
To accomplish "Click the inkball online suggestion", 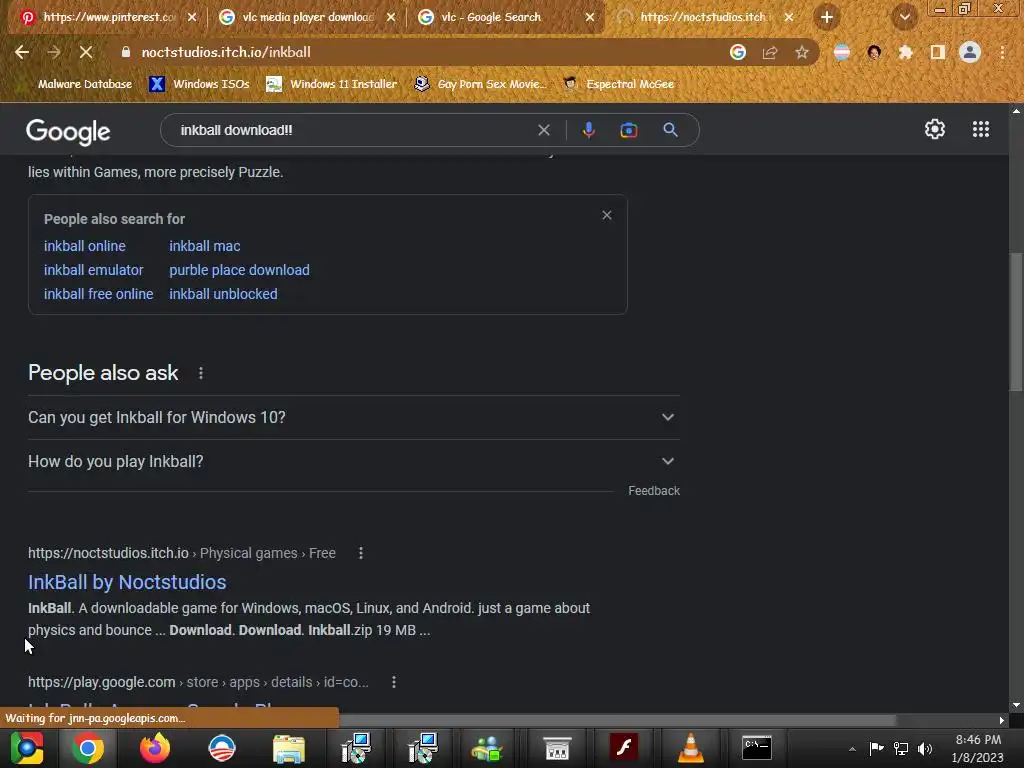I will pos(85,246).
